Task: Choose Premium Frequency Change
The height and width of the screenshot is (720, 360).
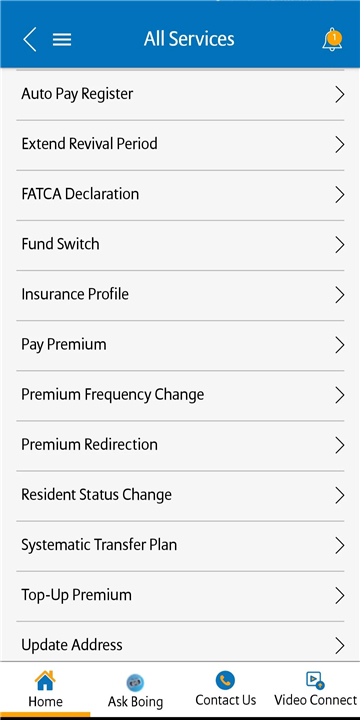Action: click(x=180, y=395)
